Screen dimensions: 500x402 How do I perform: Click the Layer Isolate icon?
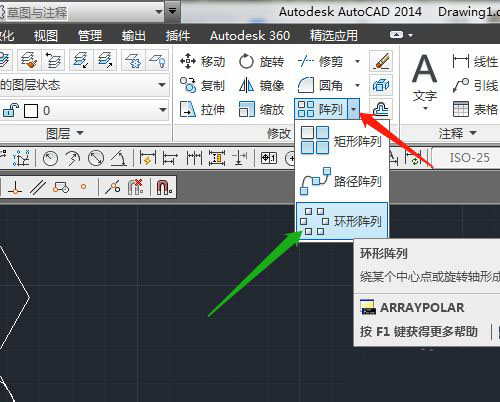tap(81, 60)
